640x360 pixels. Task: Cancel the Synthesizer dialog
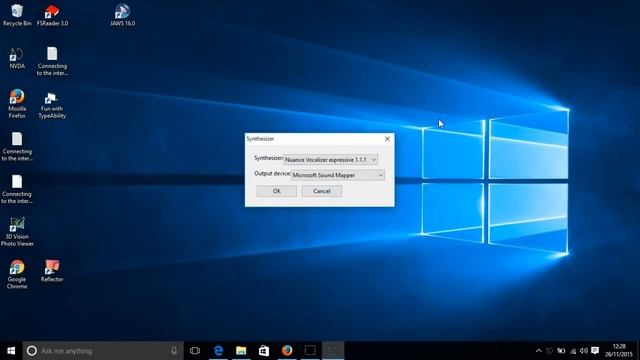tap(322, 191)
